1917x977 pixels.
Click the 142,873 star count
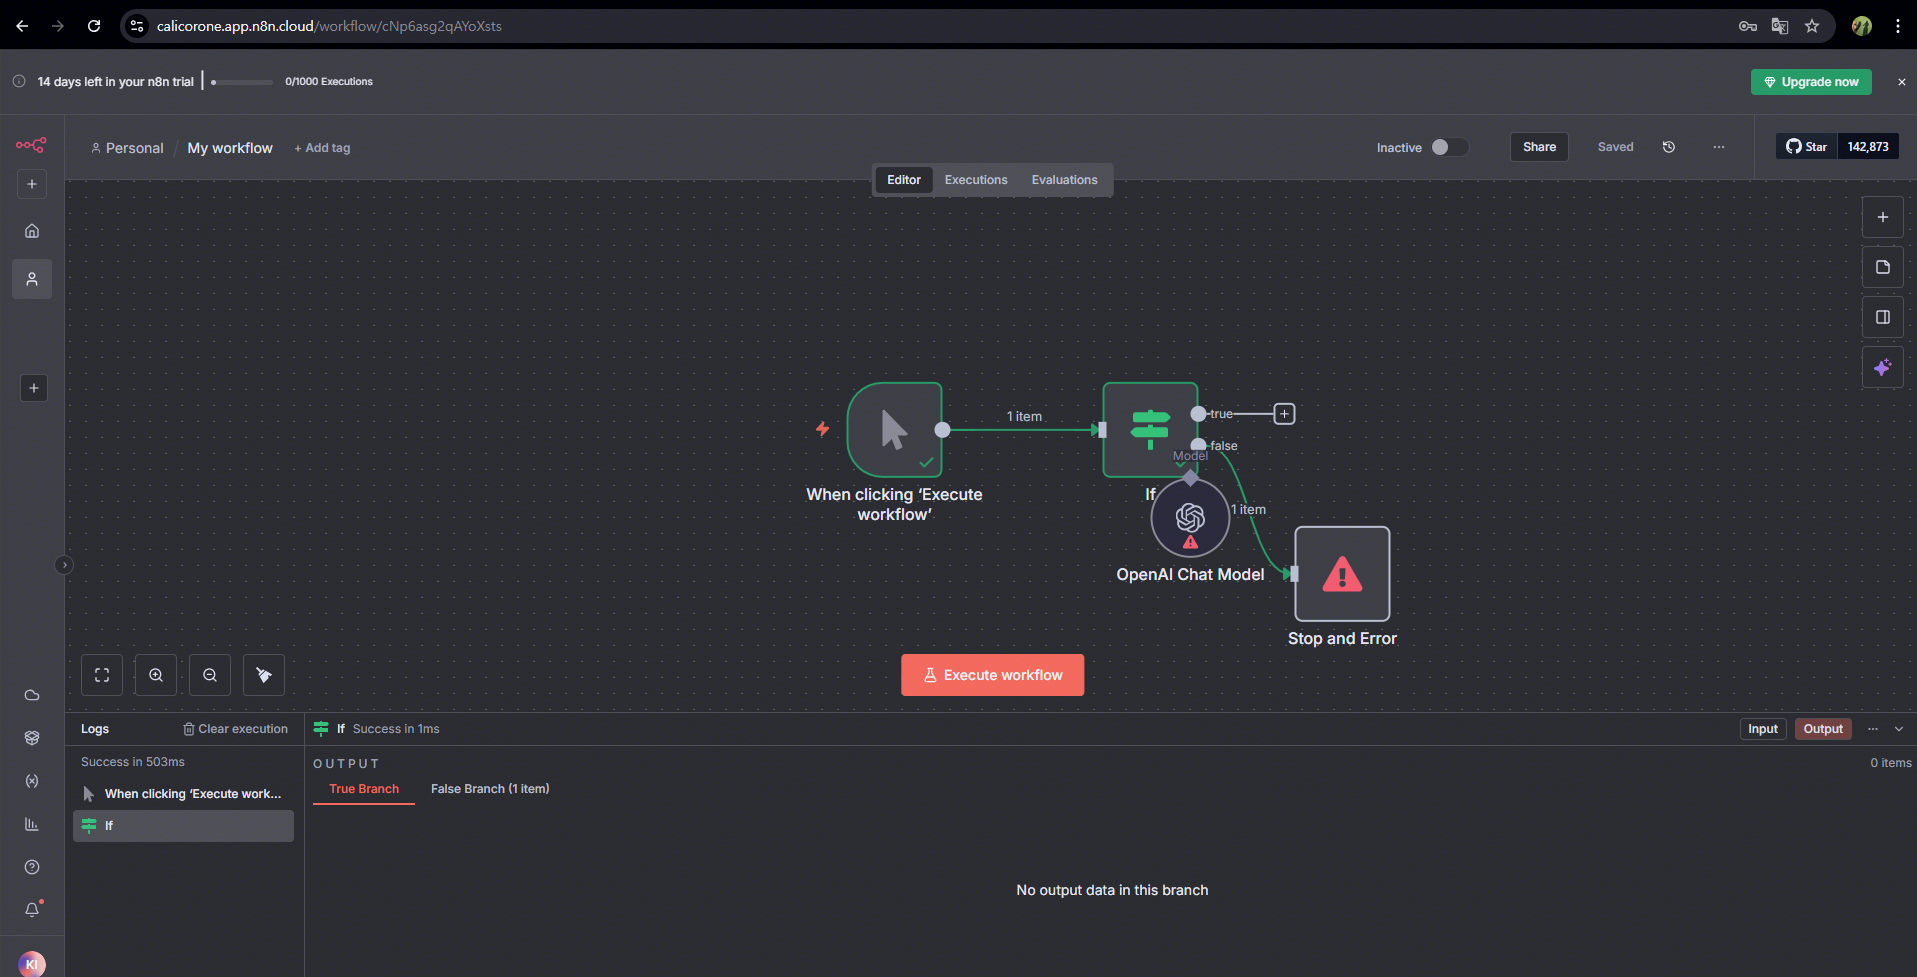tap(1868, 147)
